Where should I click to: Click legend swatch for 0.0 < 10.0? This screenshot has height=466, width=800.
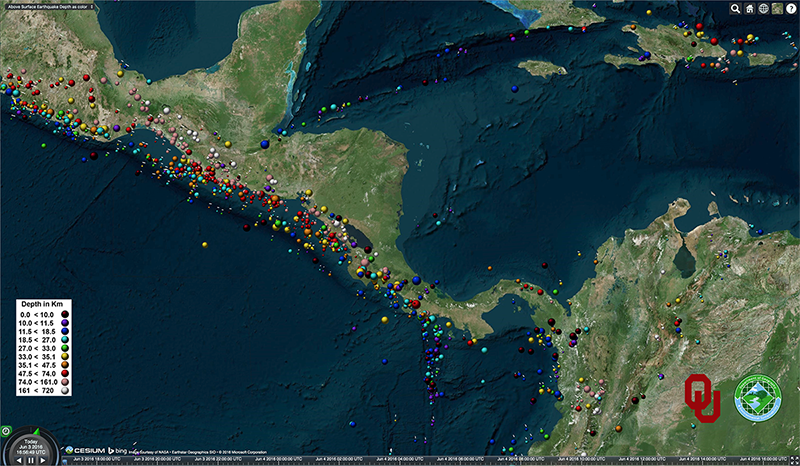coord(65,314)
